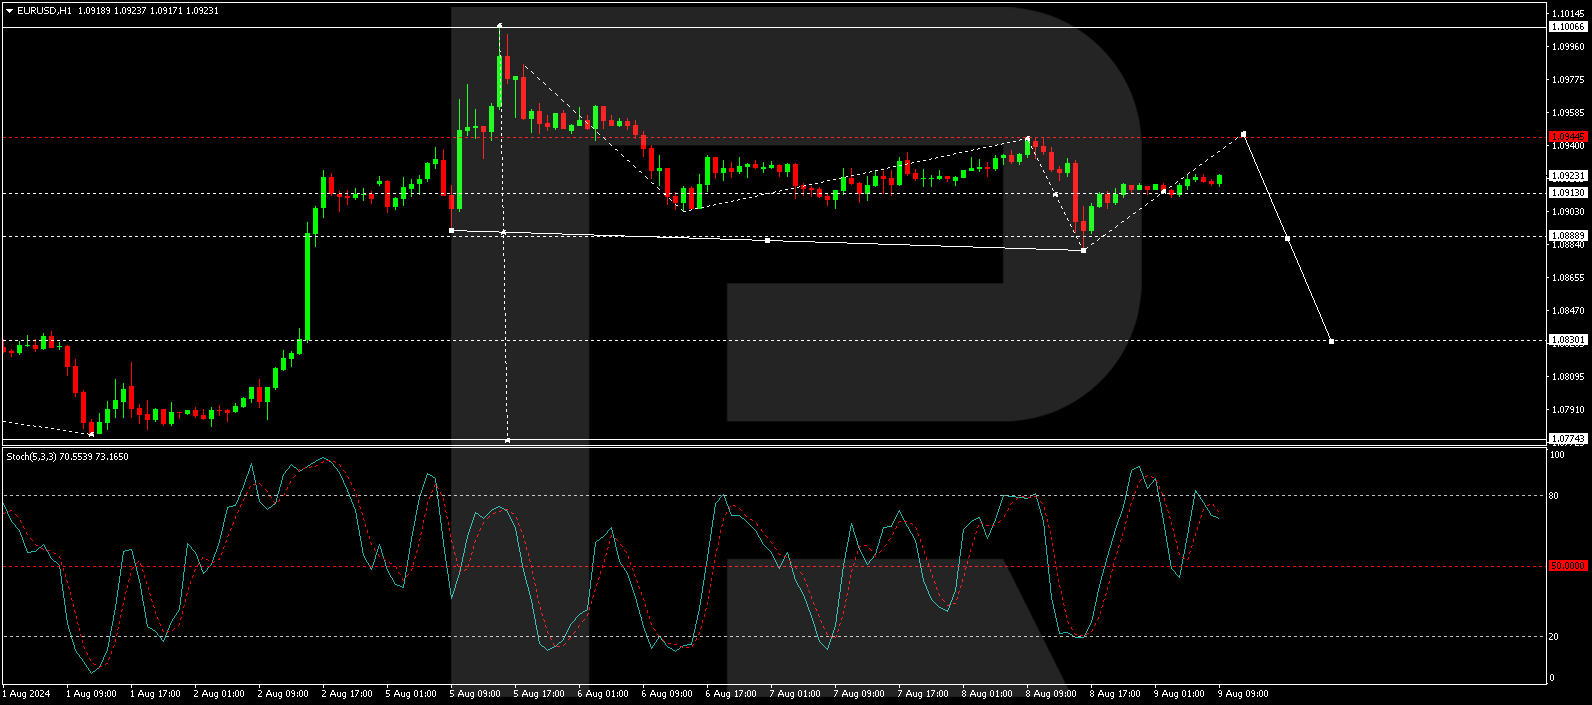Click the '5 Aug 09:00' time axis label
Viewport: 1592px width, 705px height.
[x=475, y=694]
